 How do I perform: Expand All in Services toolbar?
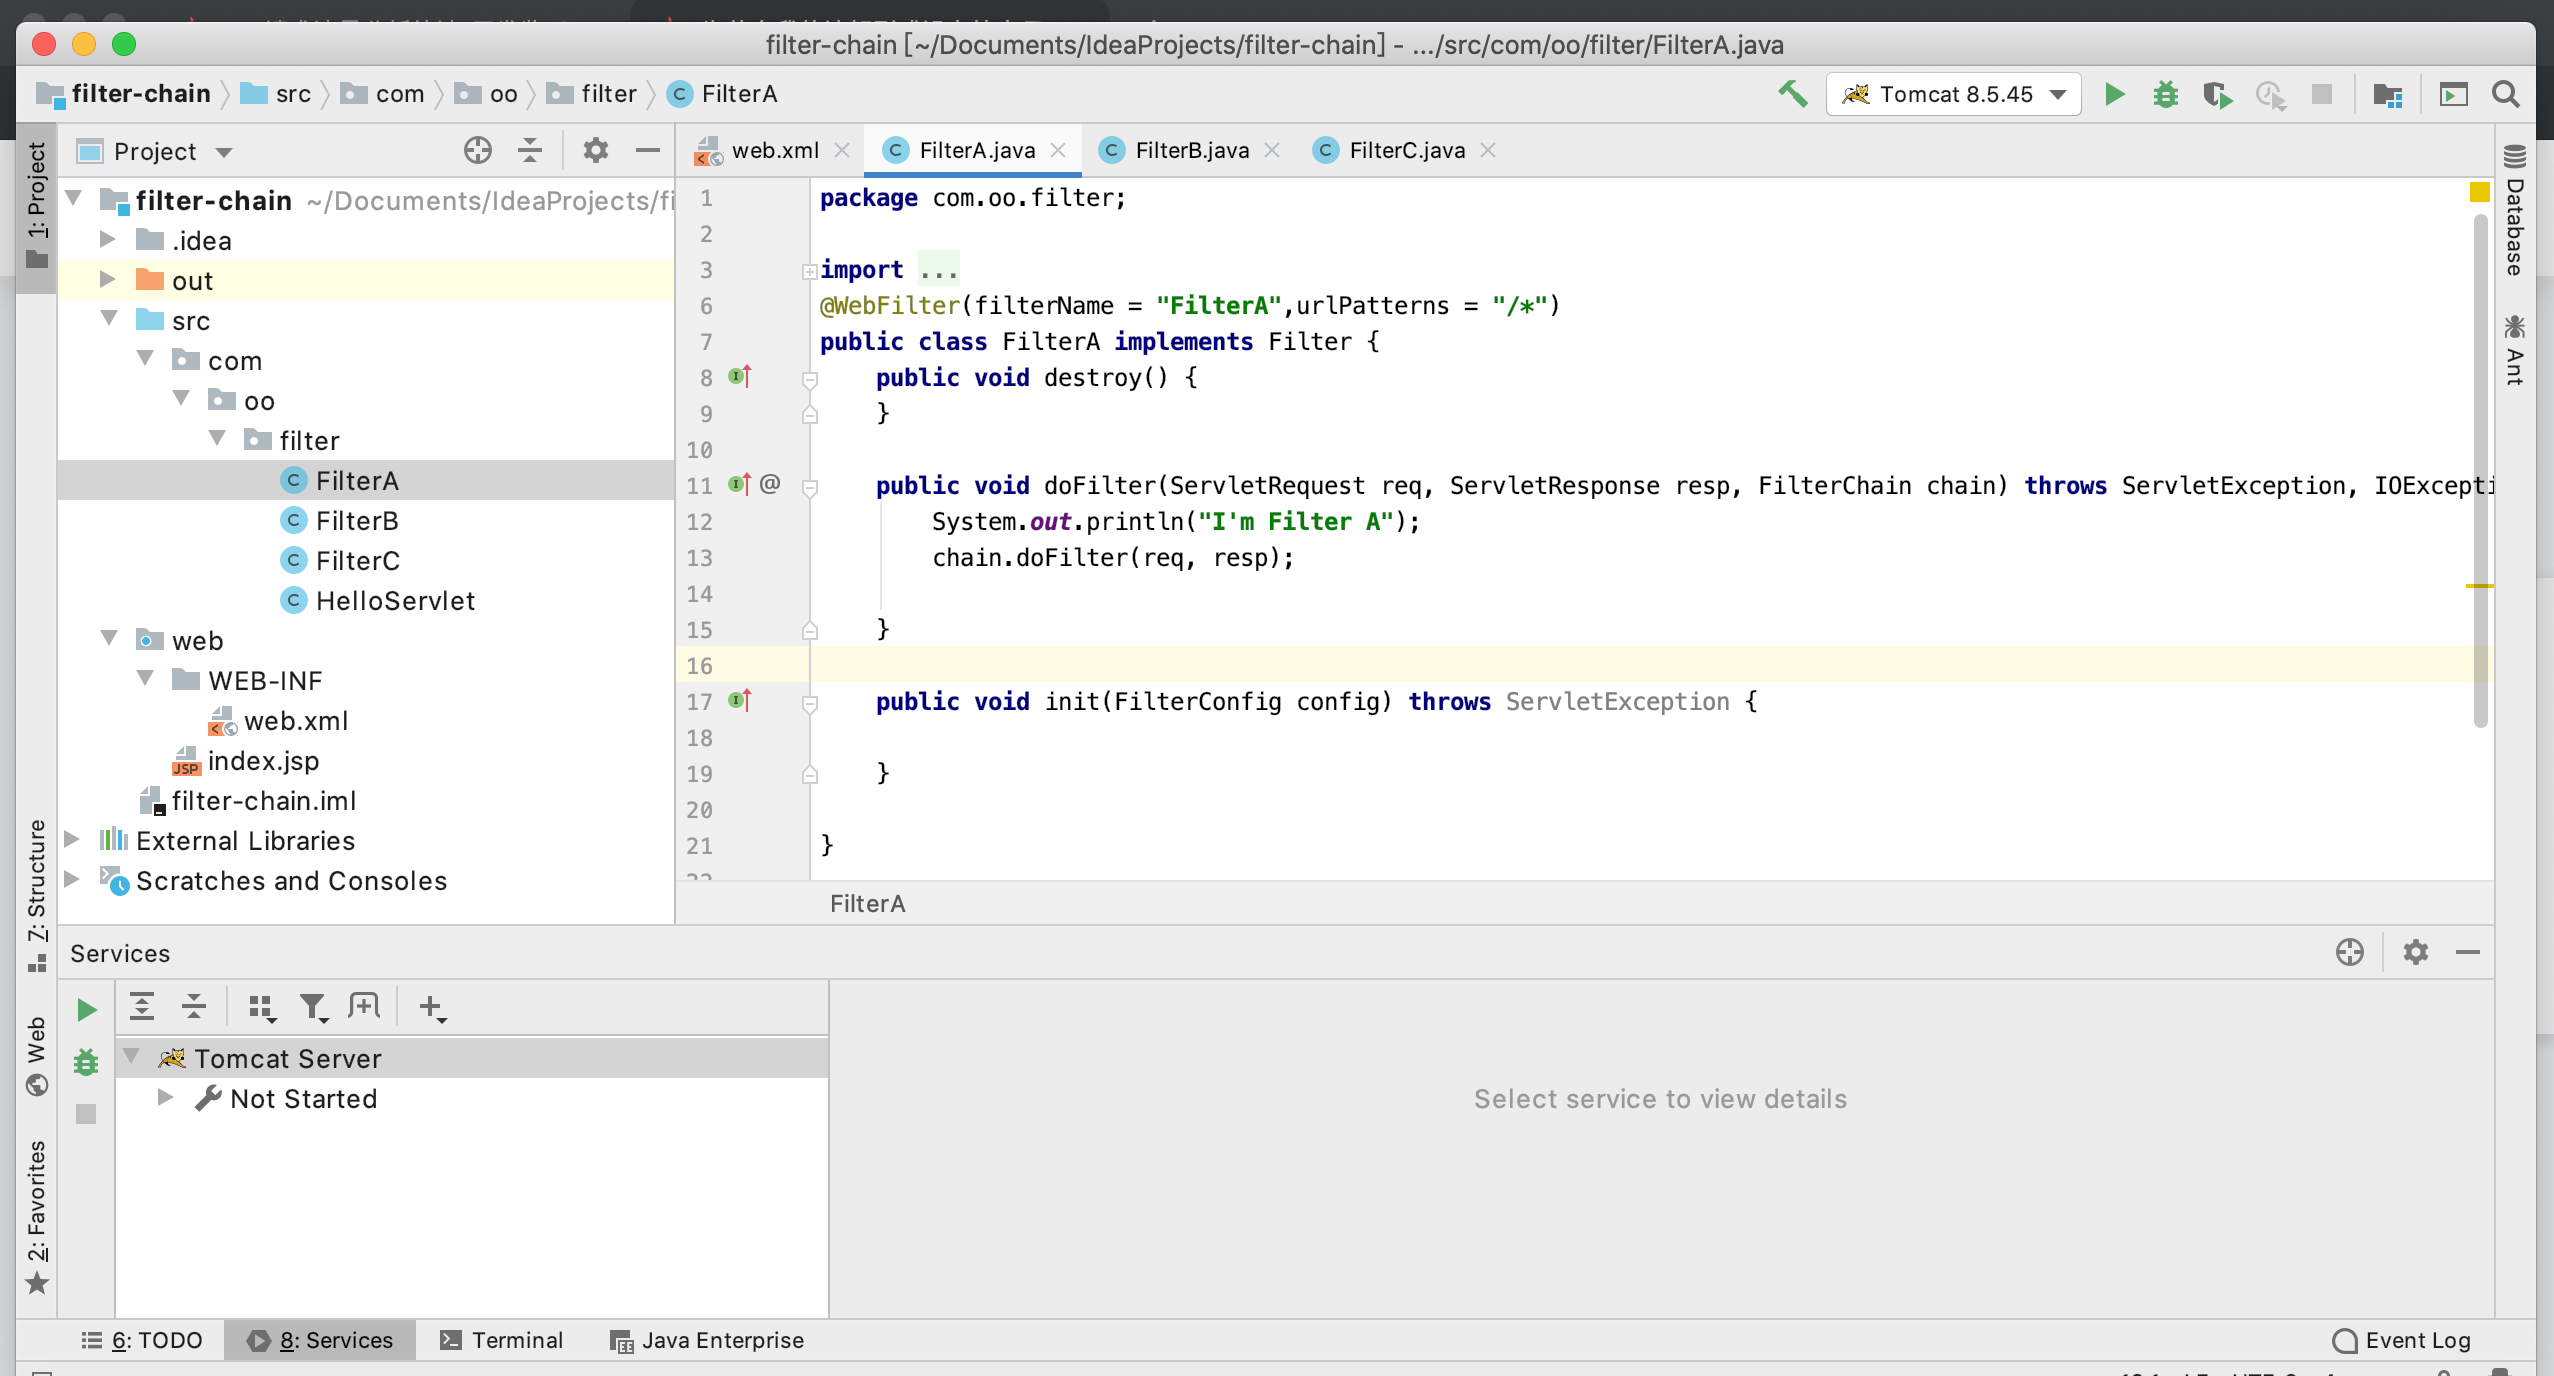142,1006
